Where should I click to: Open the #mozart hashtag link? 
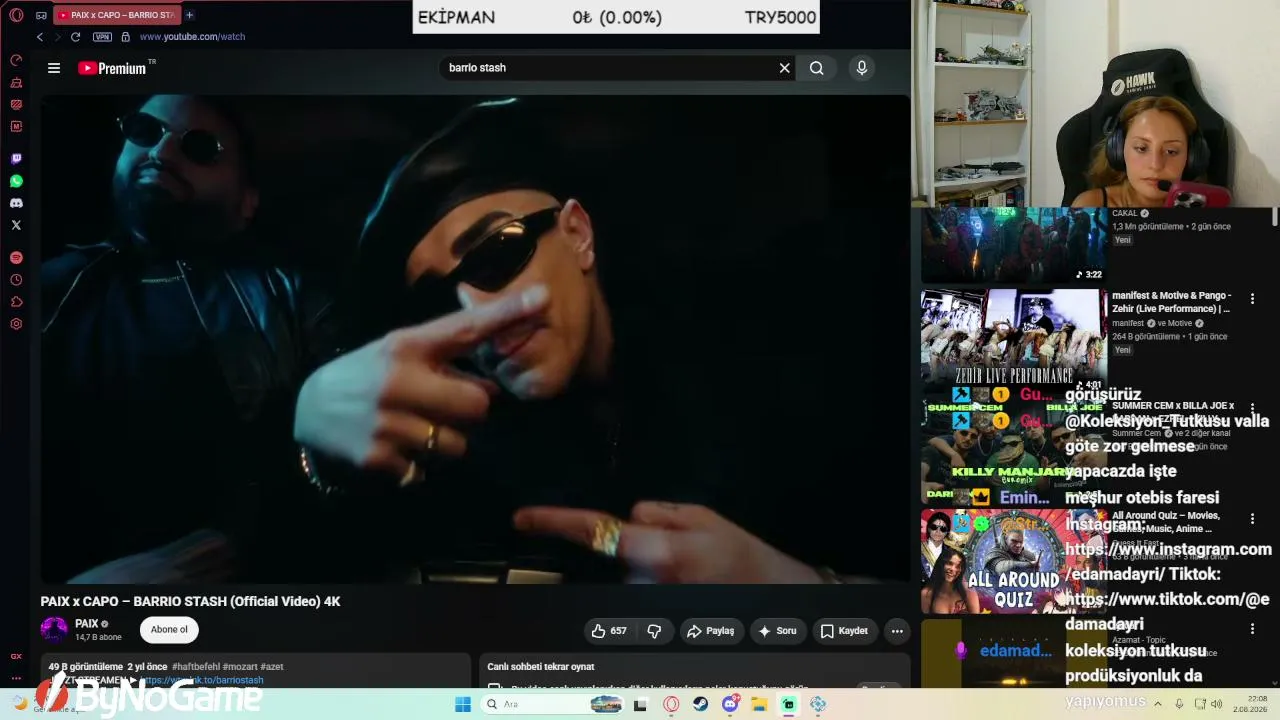coord(240,666)
